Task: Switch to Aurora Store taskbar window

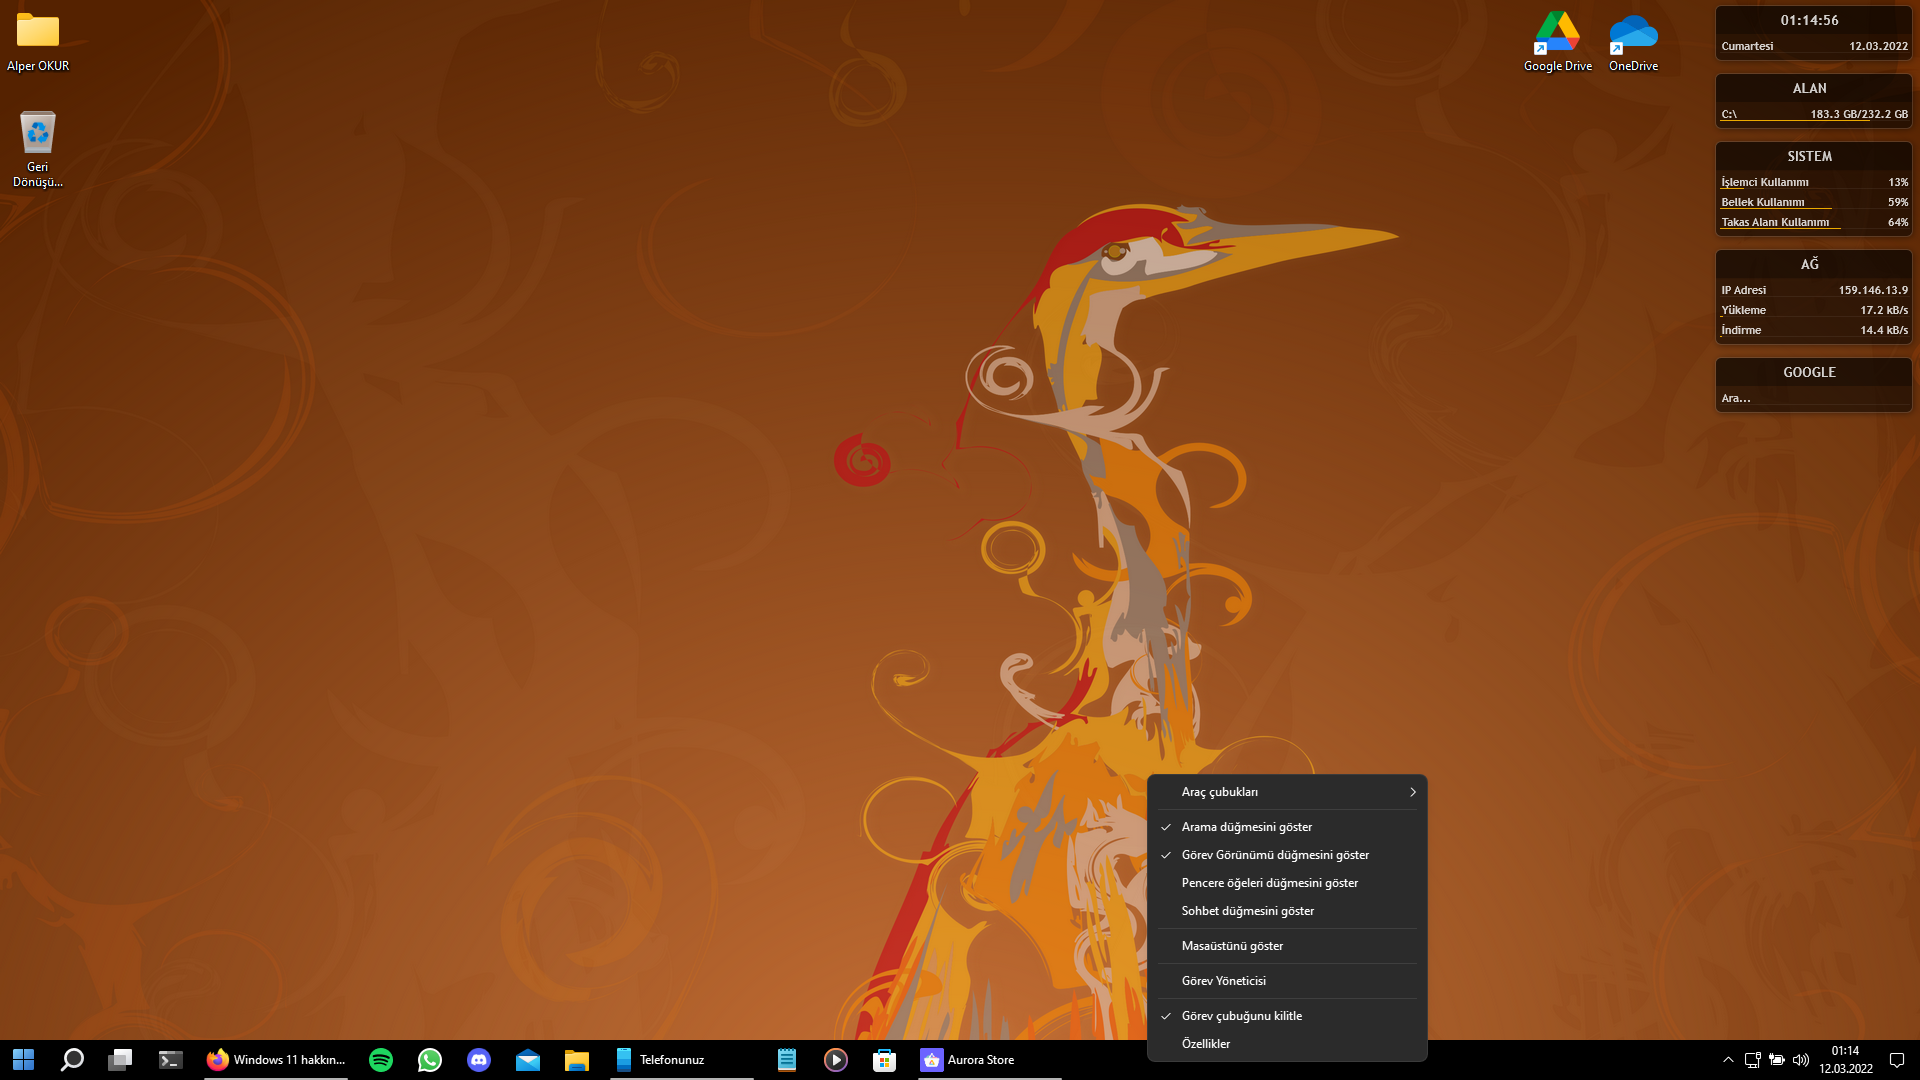Action: (x=968, y=1060)
